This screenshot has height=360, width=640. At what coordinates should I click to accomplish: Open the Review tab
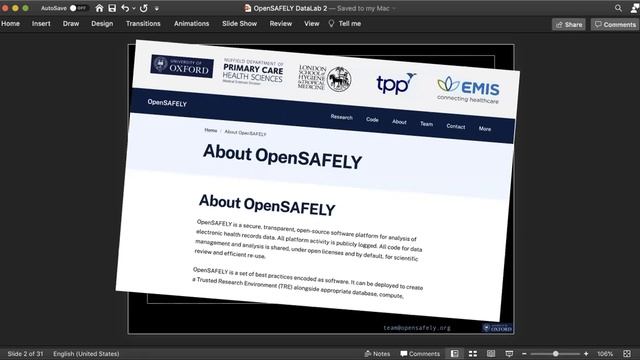pos(281,24)
